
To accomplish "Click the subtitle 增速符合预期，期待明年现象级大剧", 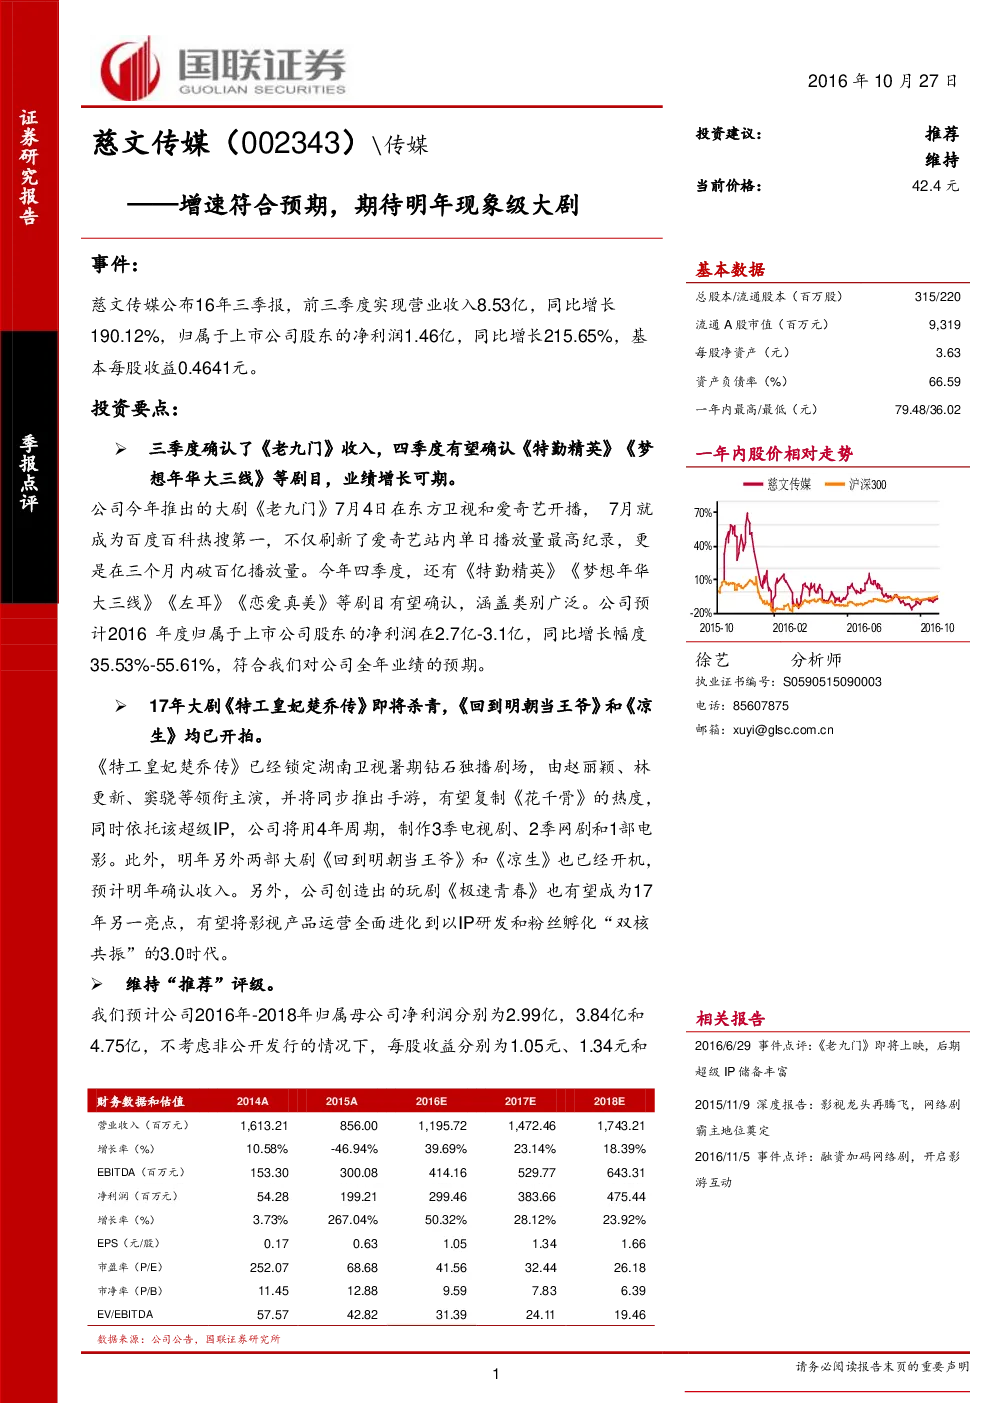I will (379, 205).
